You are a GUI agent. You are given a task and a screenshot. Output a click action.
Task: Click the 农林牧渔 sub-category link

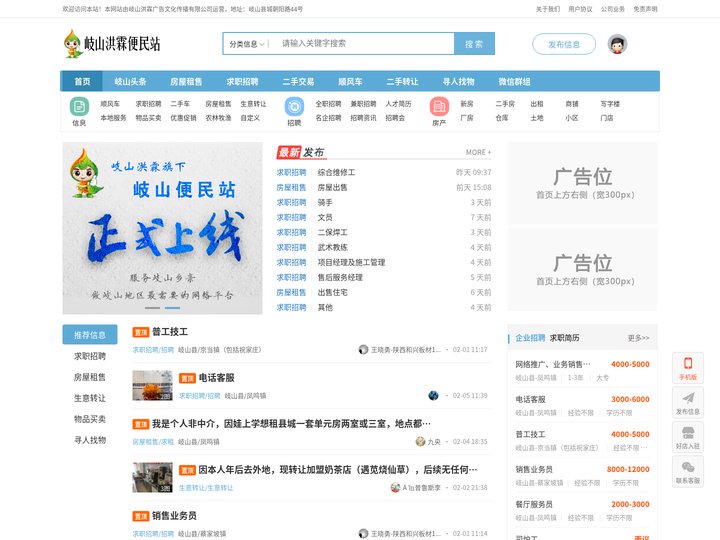(x=218, y=118)
